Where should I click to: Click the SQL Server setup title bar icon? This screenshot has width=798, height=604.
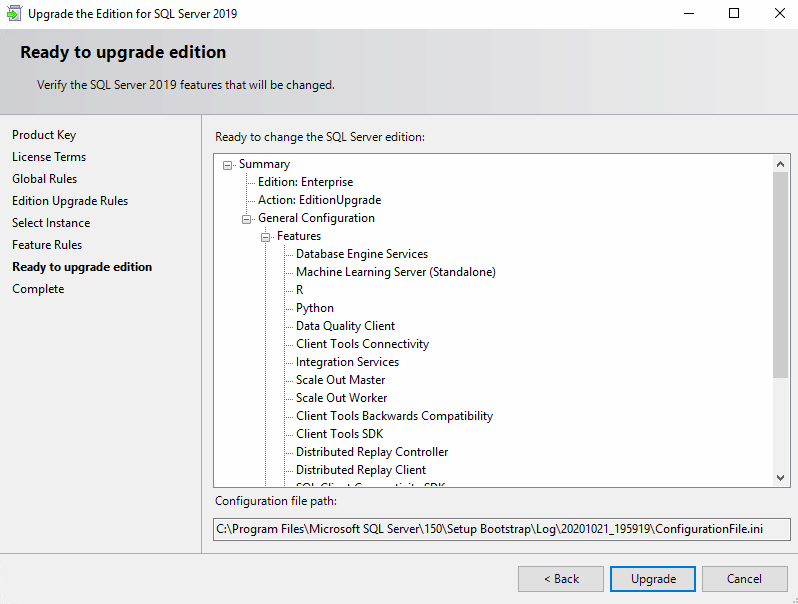coord(14,13)
